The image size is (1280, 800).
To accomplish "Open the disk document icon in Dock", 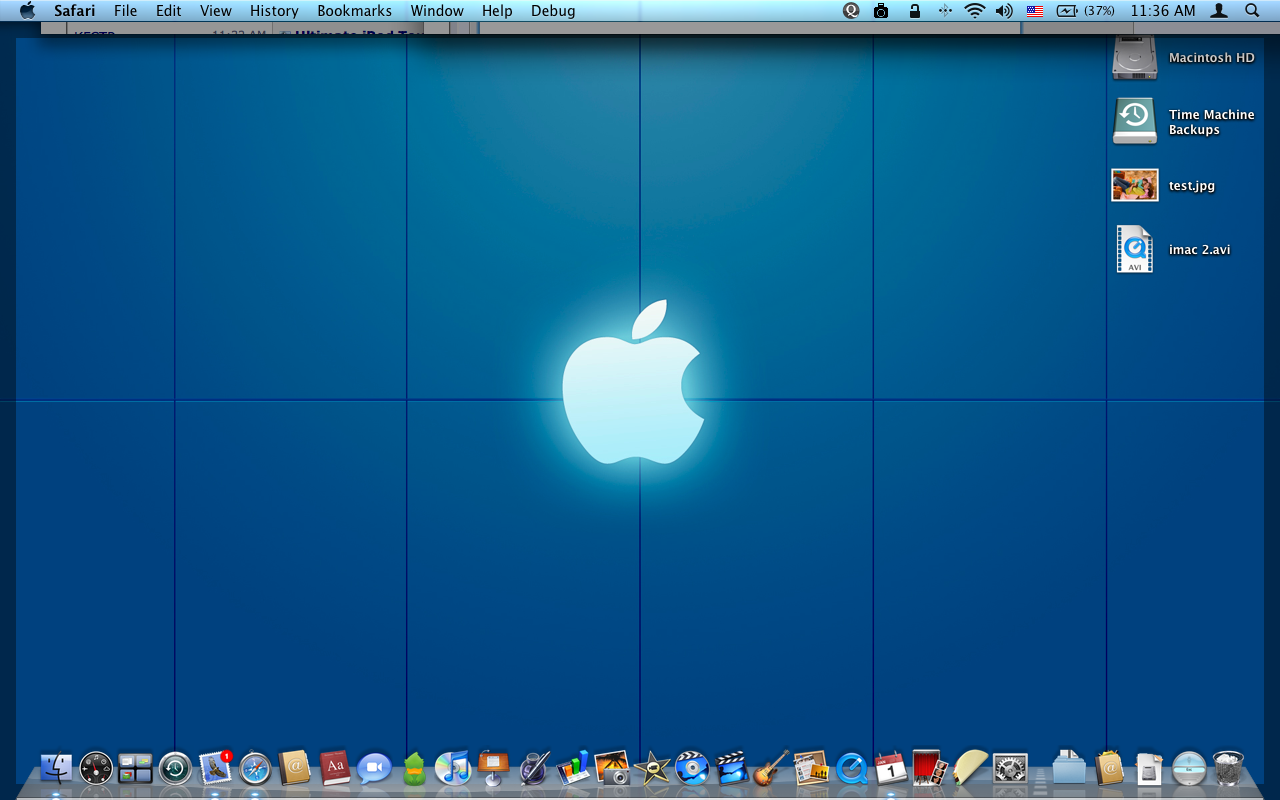I will pyautogui.click(x=1149, y=768).
